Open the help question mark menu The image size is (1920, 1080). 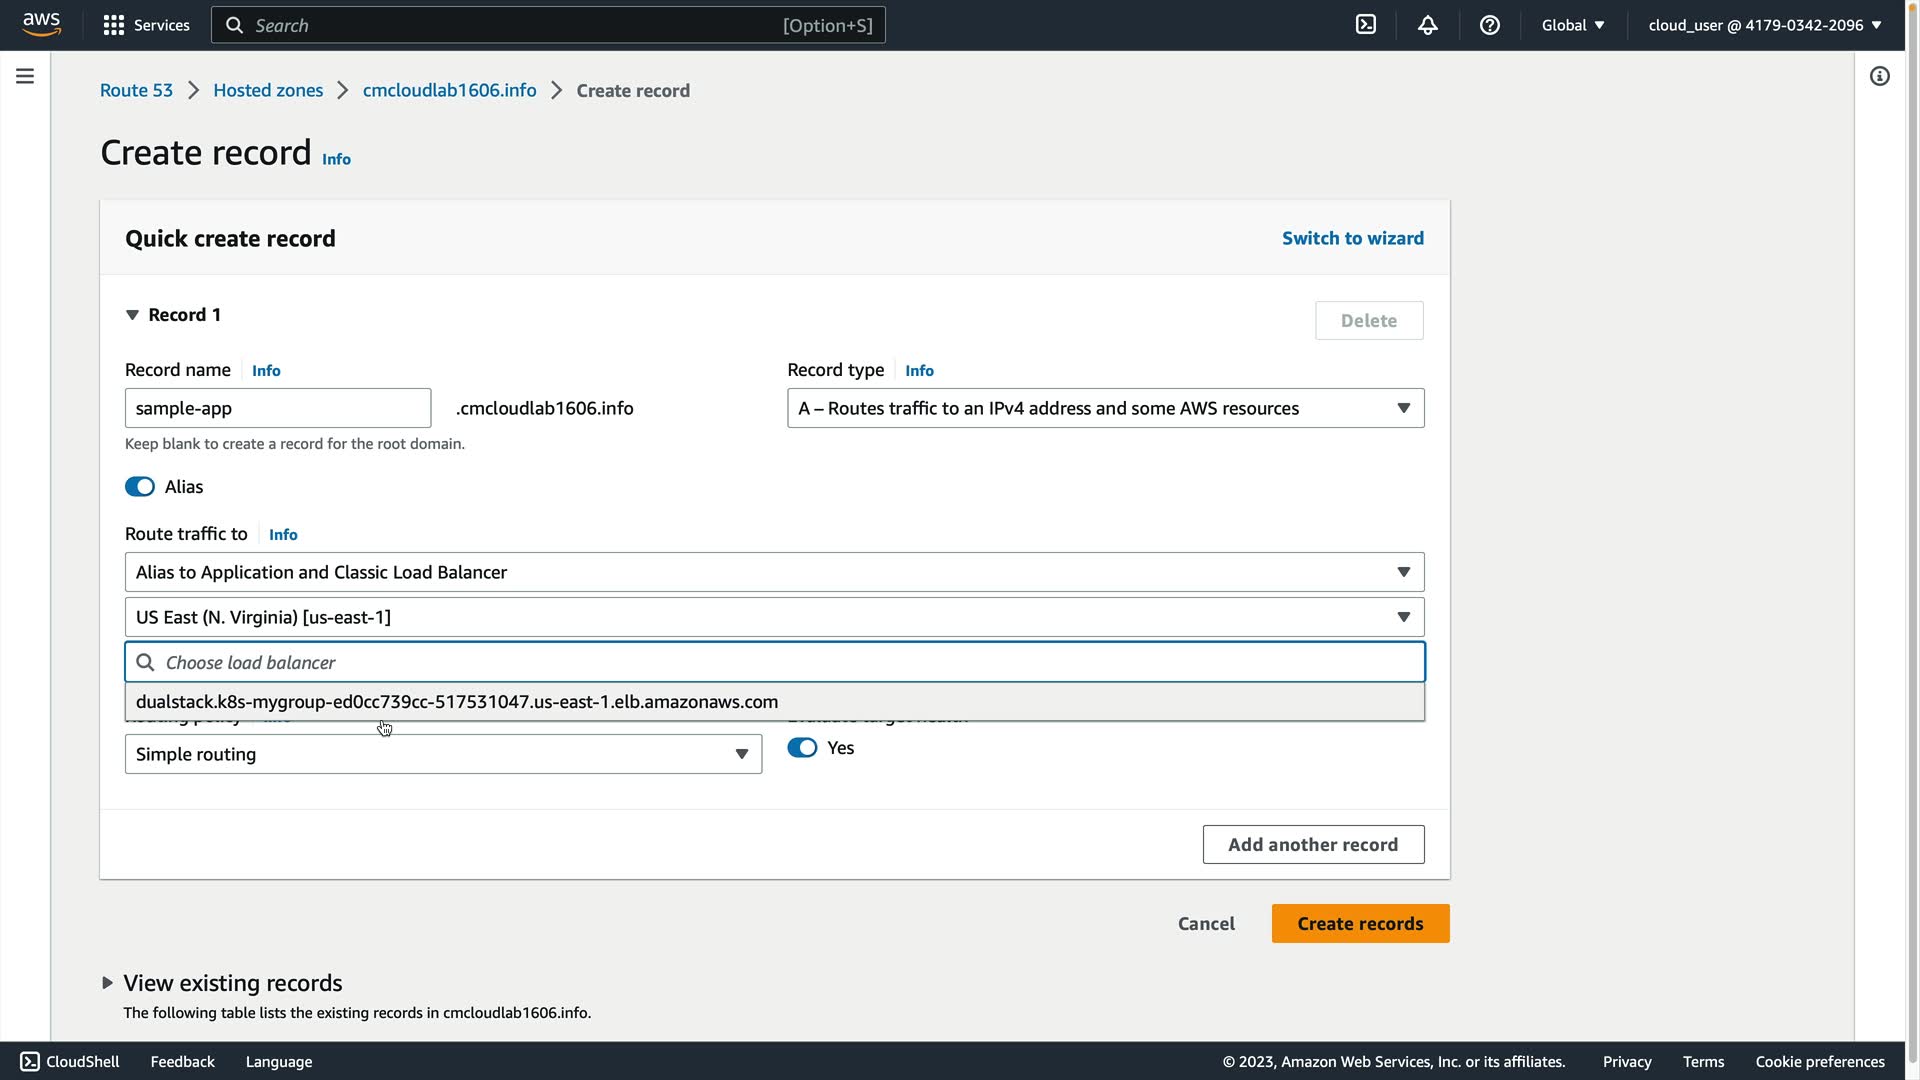pos(1490,25)
